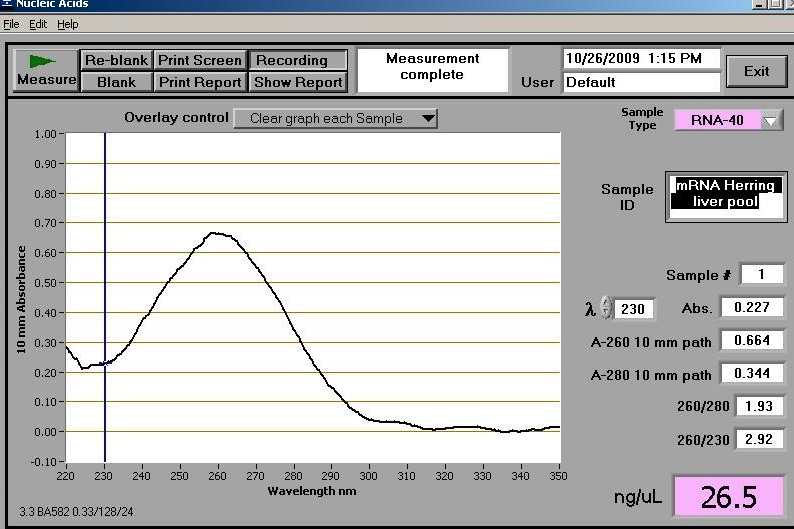Exit the Nucleic Acids module
Viewport: 794px width, 529px height.
point(756,70)
